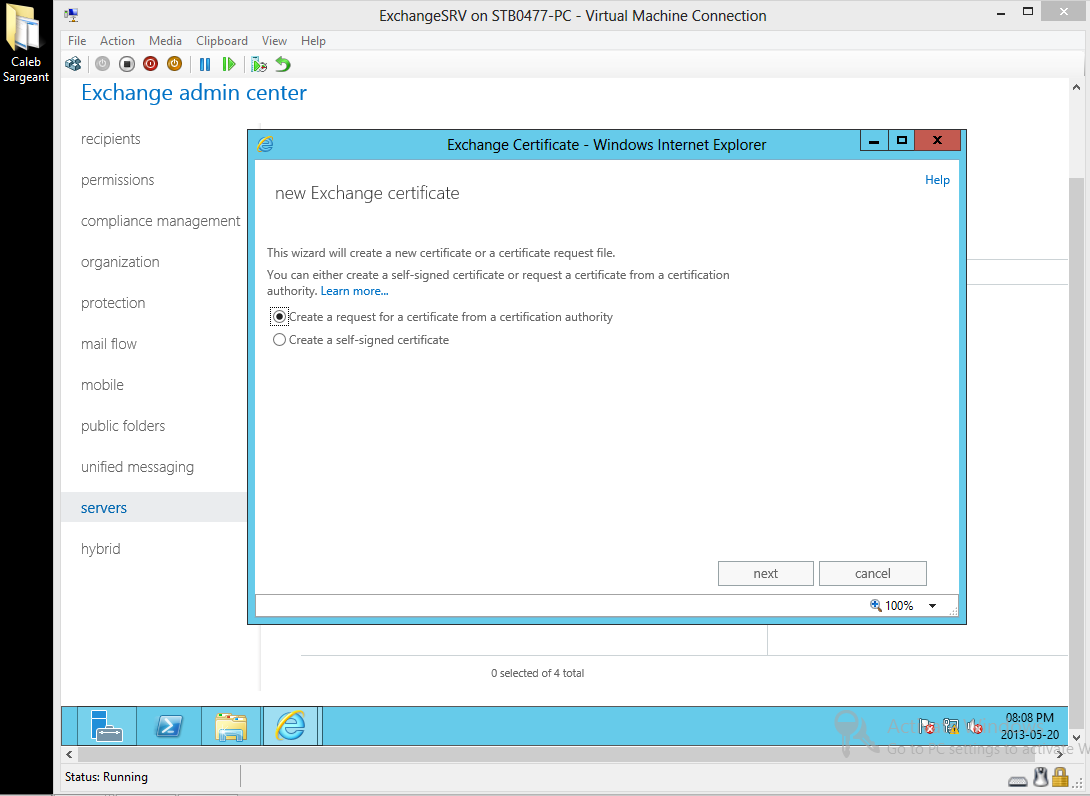Viewport: 1090px width, 796px height.
Task: Click the vertical scrollbar down arrow
Action: pyautogui.click(x=1076, y=738)
